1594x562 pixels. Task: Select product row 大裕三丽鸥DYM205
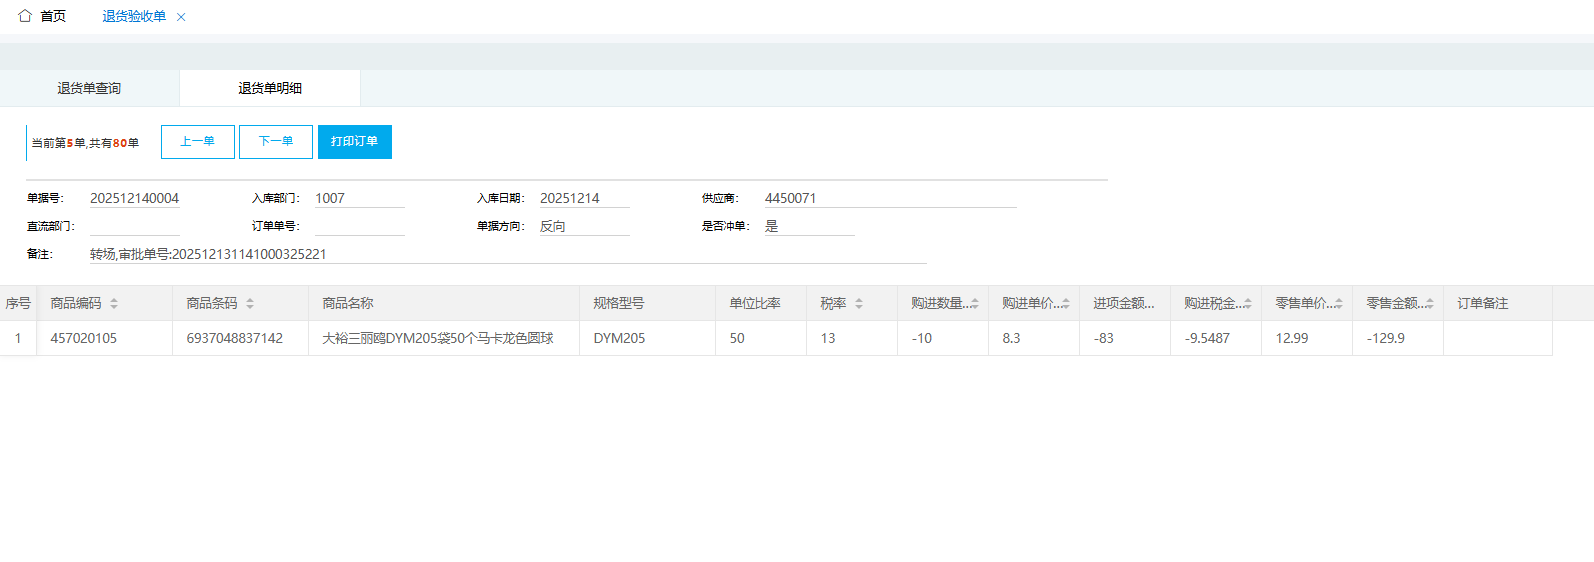(x=437, y=338)
